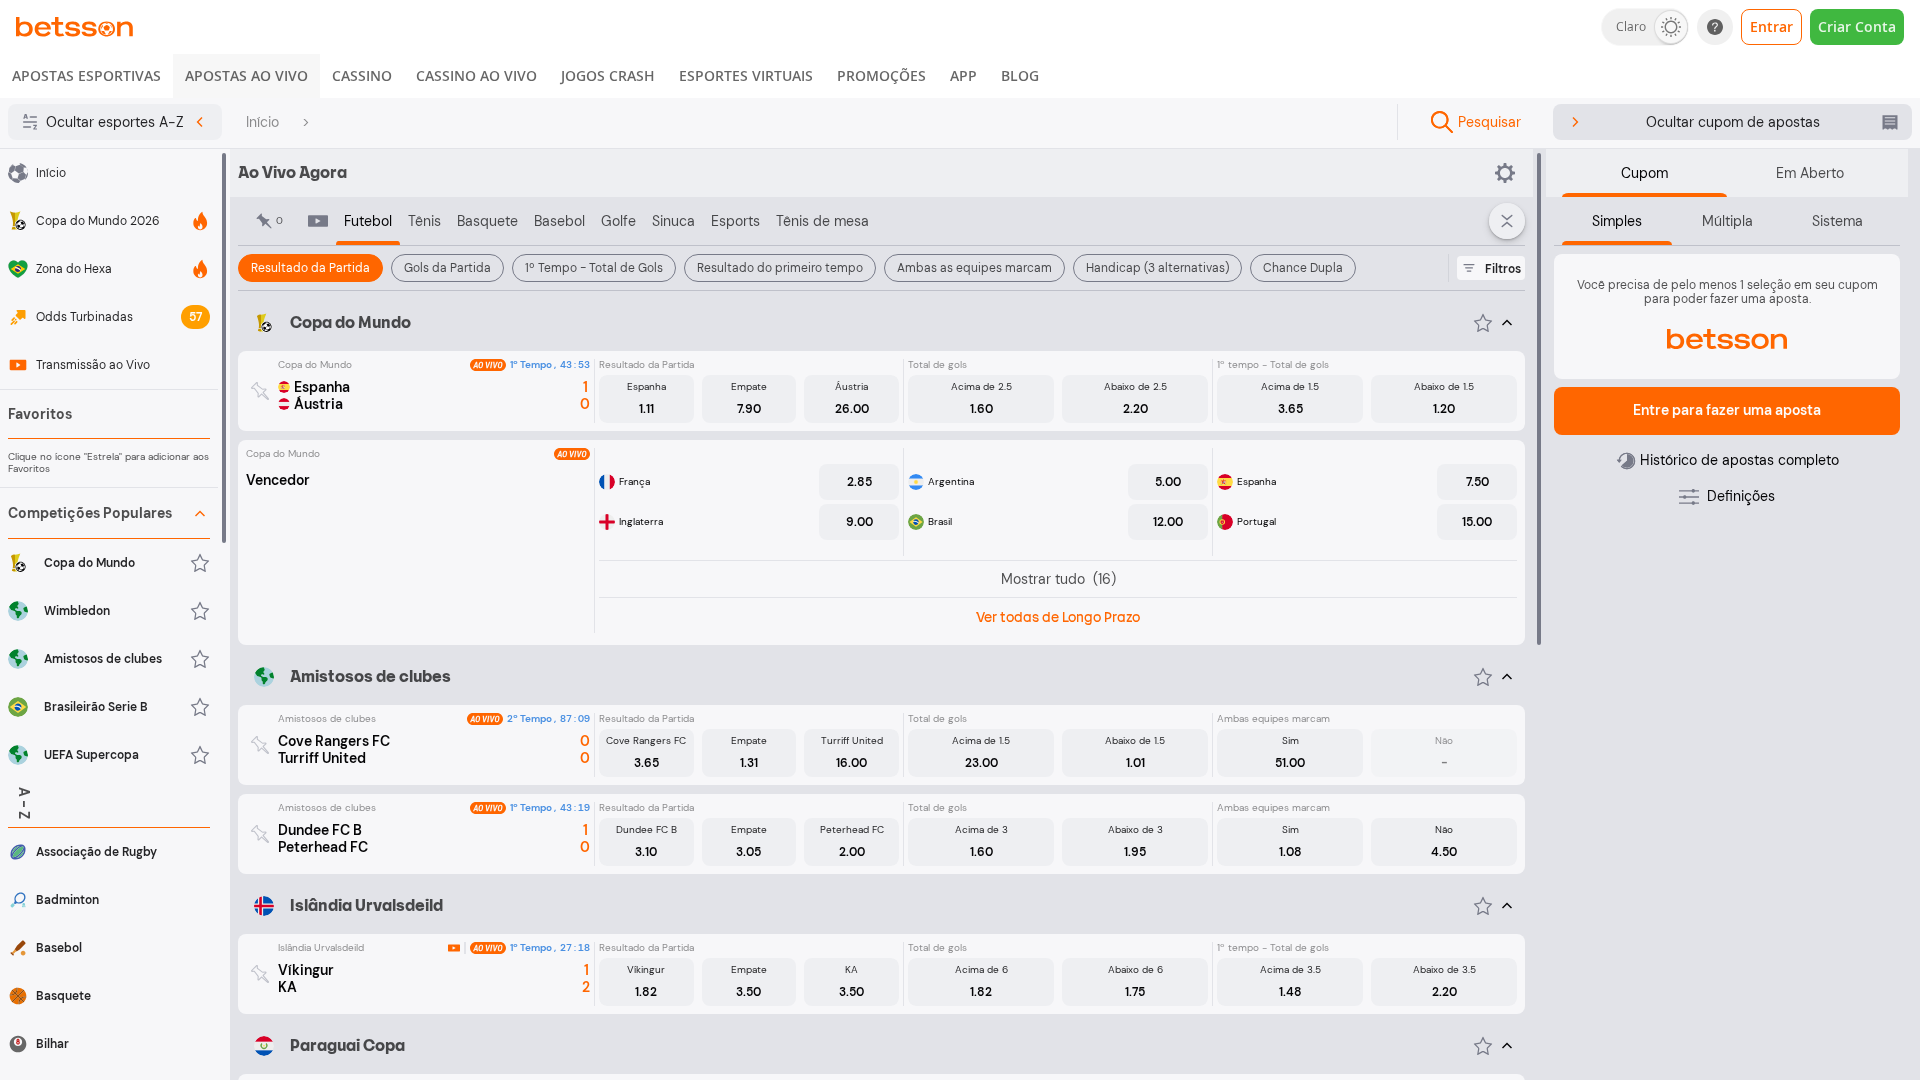Select the Tênis sport tab
1920x1080 pixels.
tap(424, 221)
